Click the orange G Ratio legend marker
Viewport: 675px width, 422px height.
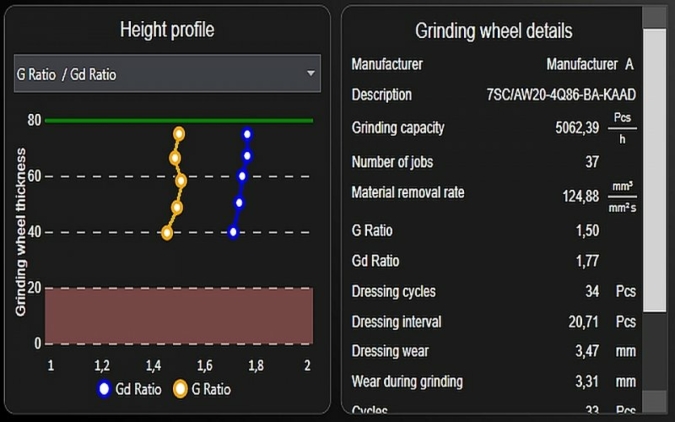(x=180, y=389)
